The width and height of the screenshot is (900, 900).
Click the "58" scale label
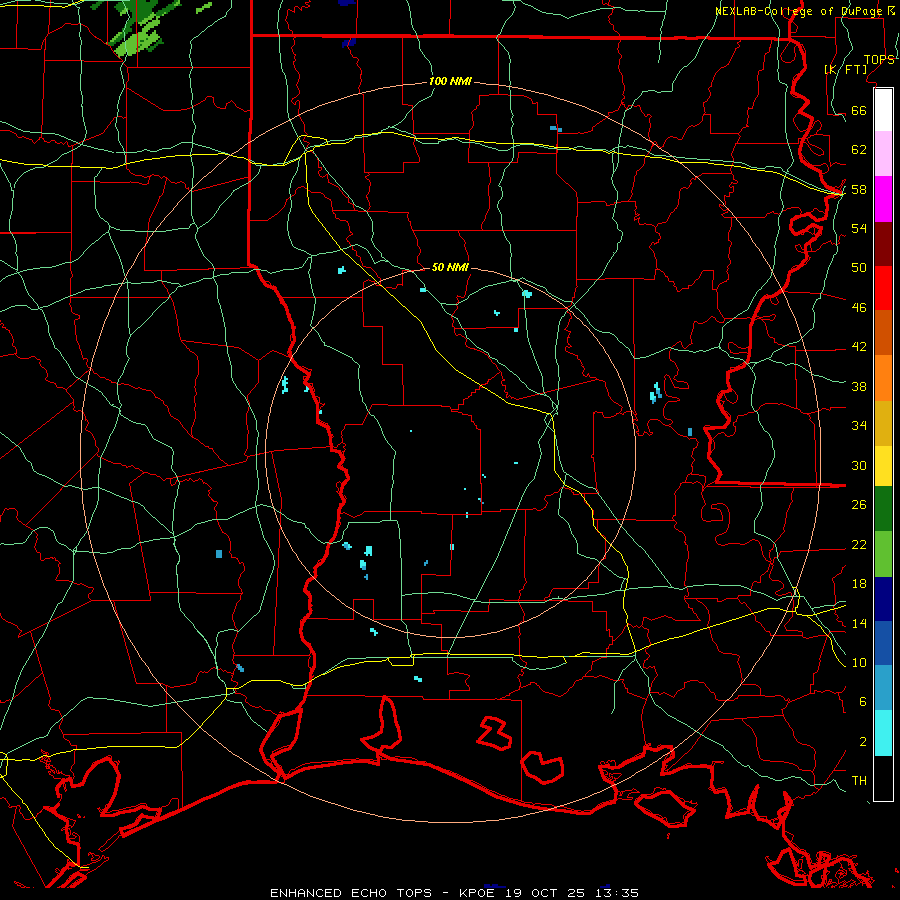tap(859, 189)
